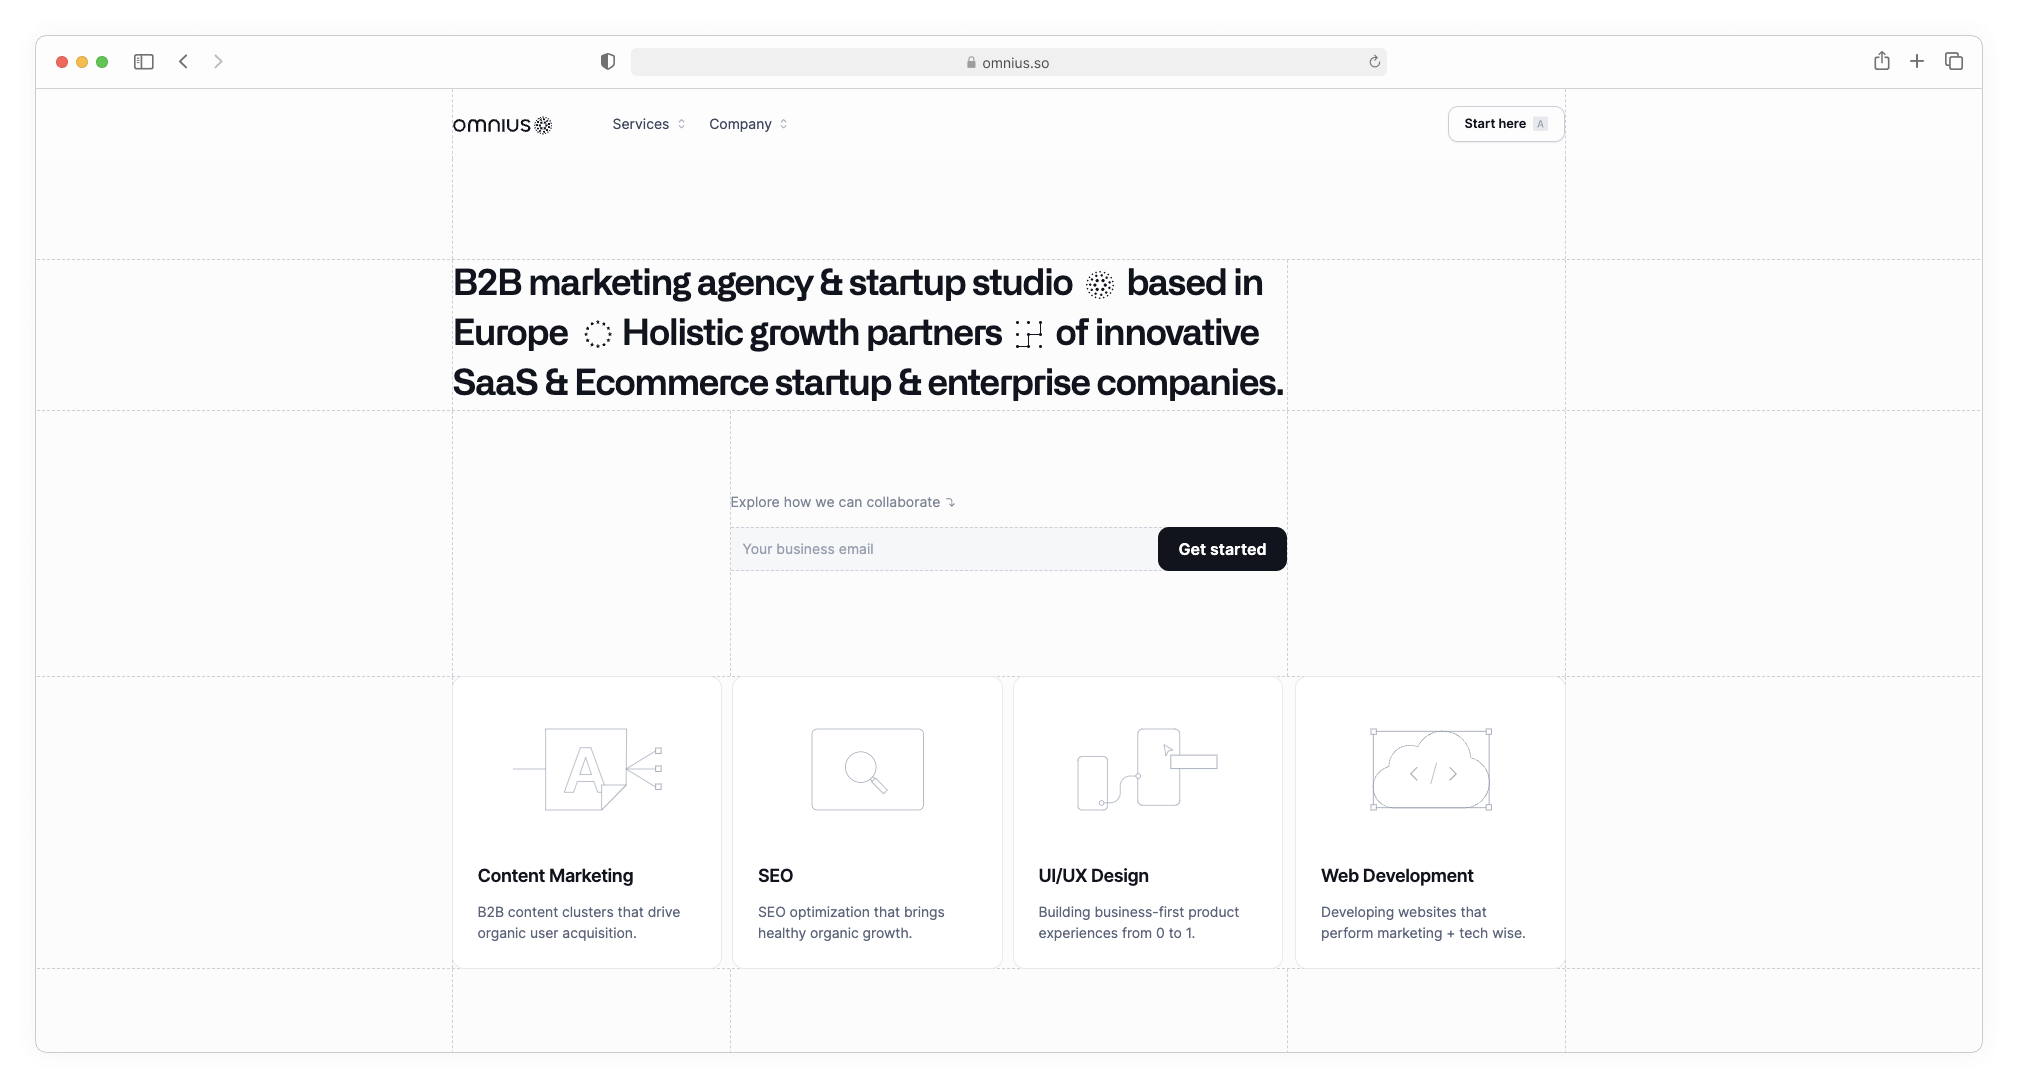This screenshot has height=1088, width=2018.
Task: Toggle the sidebar panel view
Action: pos(145,62)
